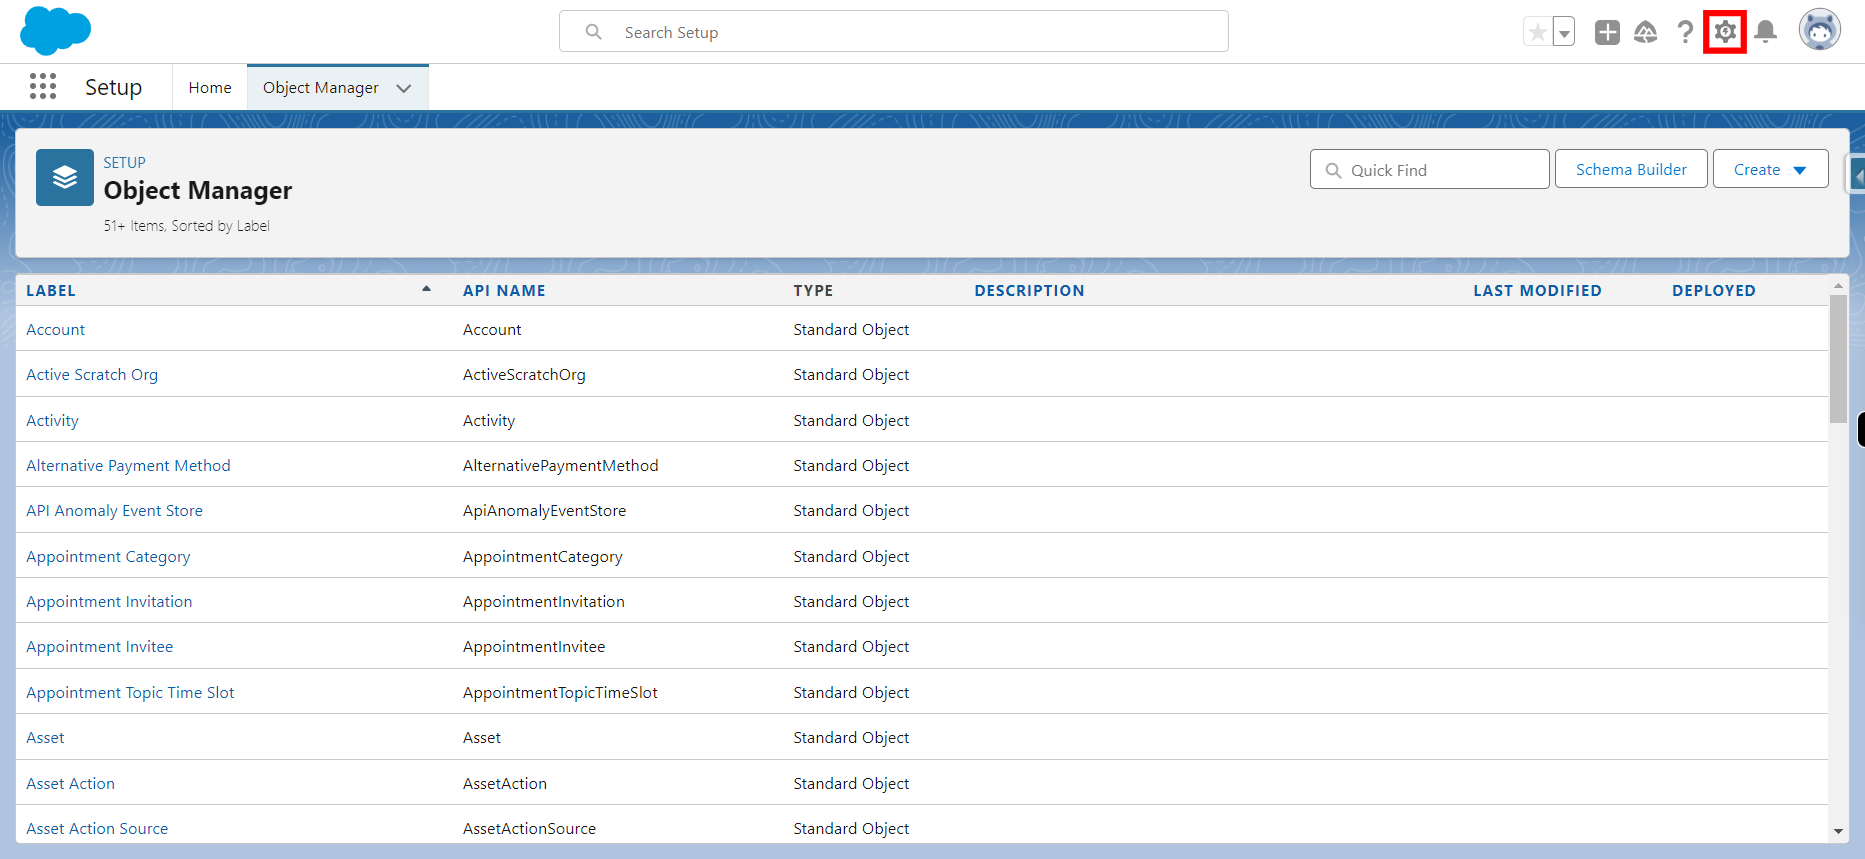Viewport: 1865px width, 859px height.
Task: Click the 'AppointmentTopicTimeSlot' API name
Action: pos(560,692)
